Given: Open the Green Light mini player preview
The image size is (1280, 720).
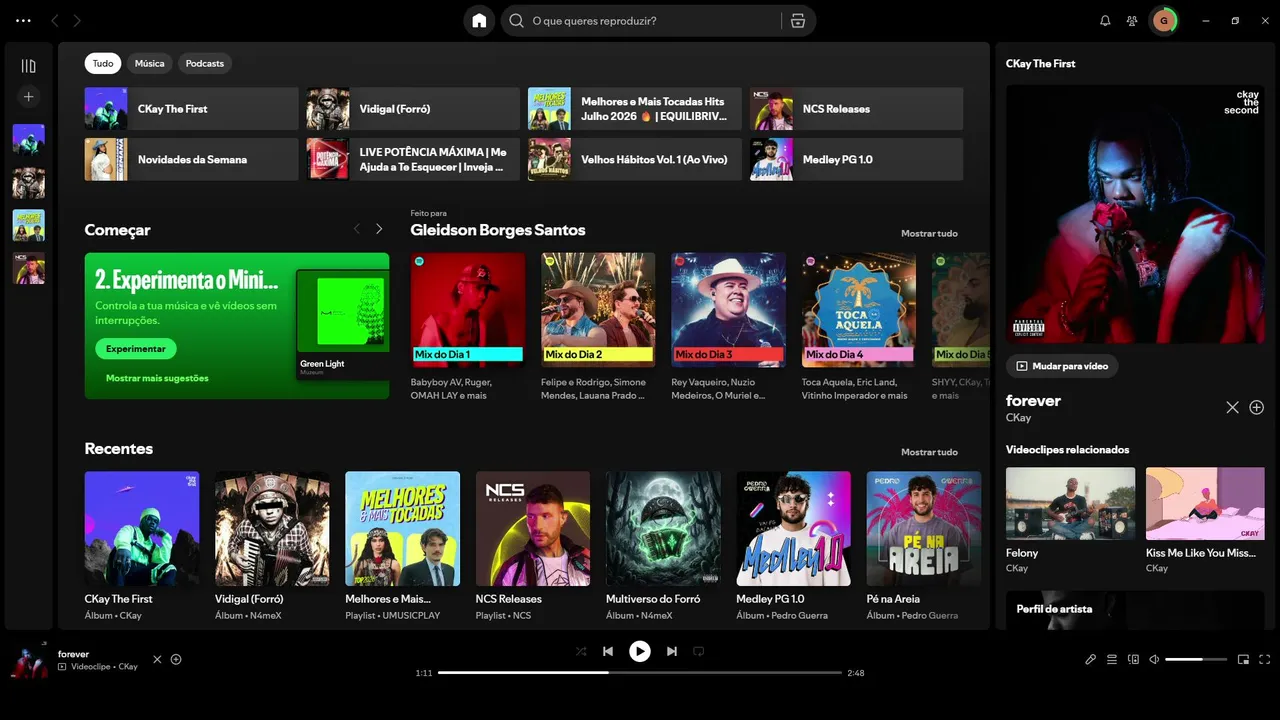Looking at the screenshot, I should tap(343, 324).
